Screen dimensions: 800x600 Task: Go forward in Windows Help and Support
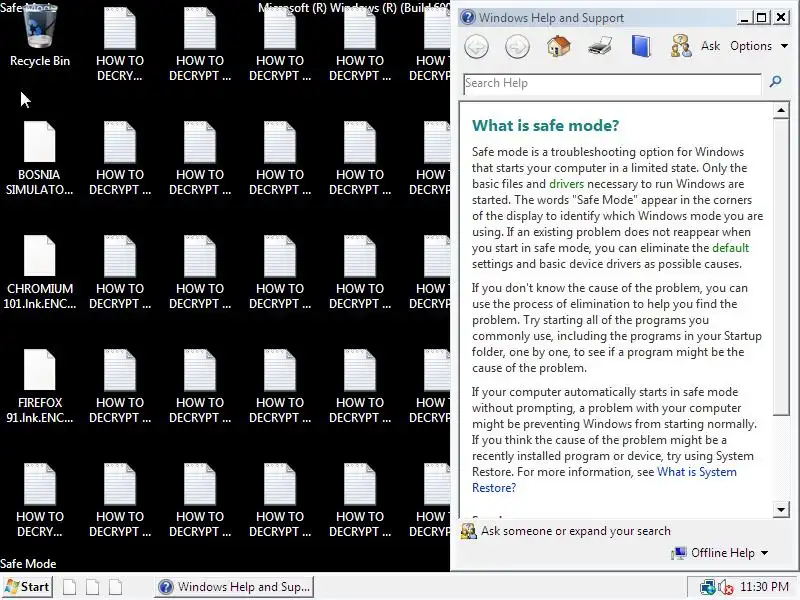tap(517, 46)
